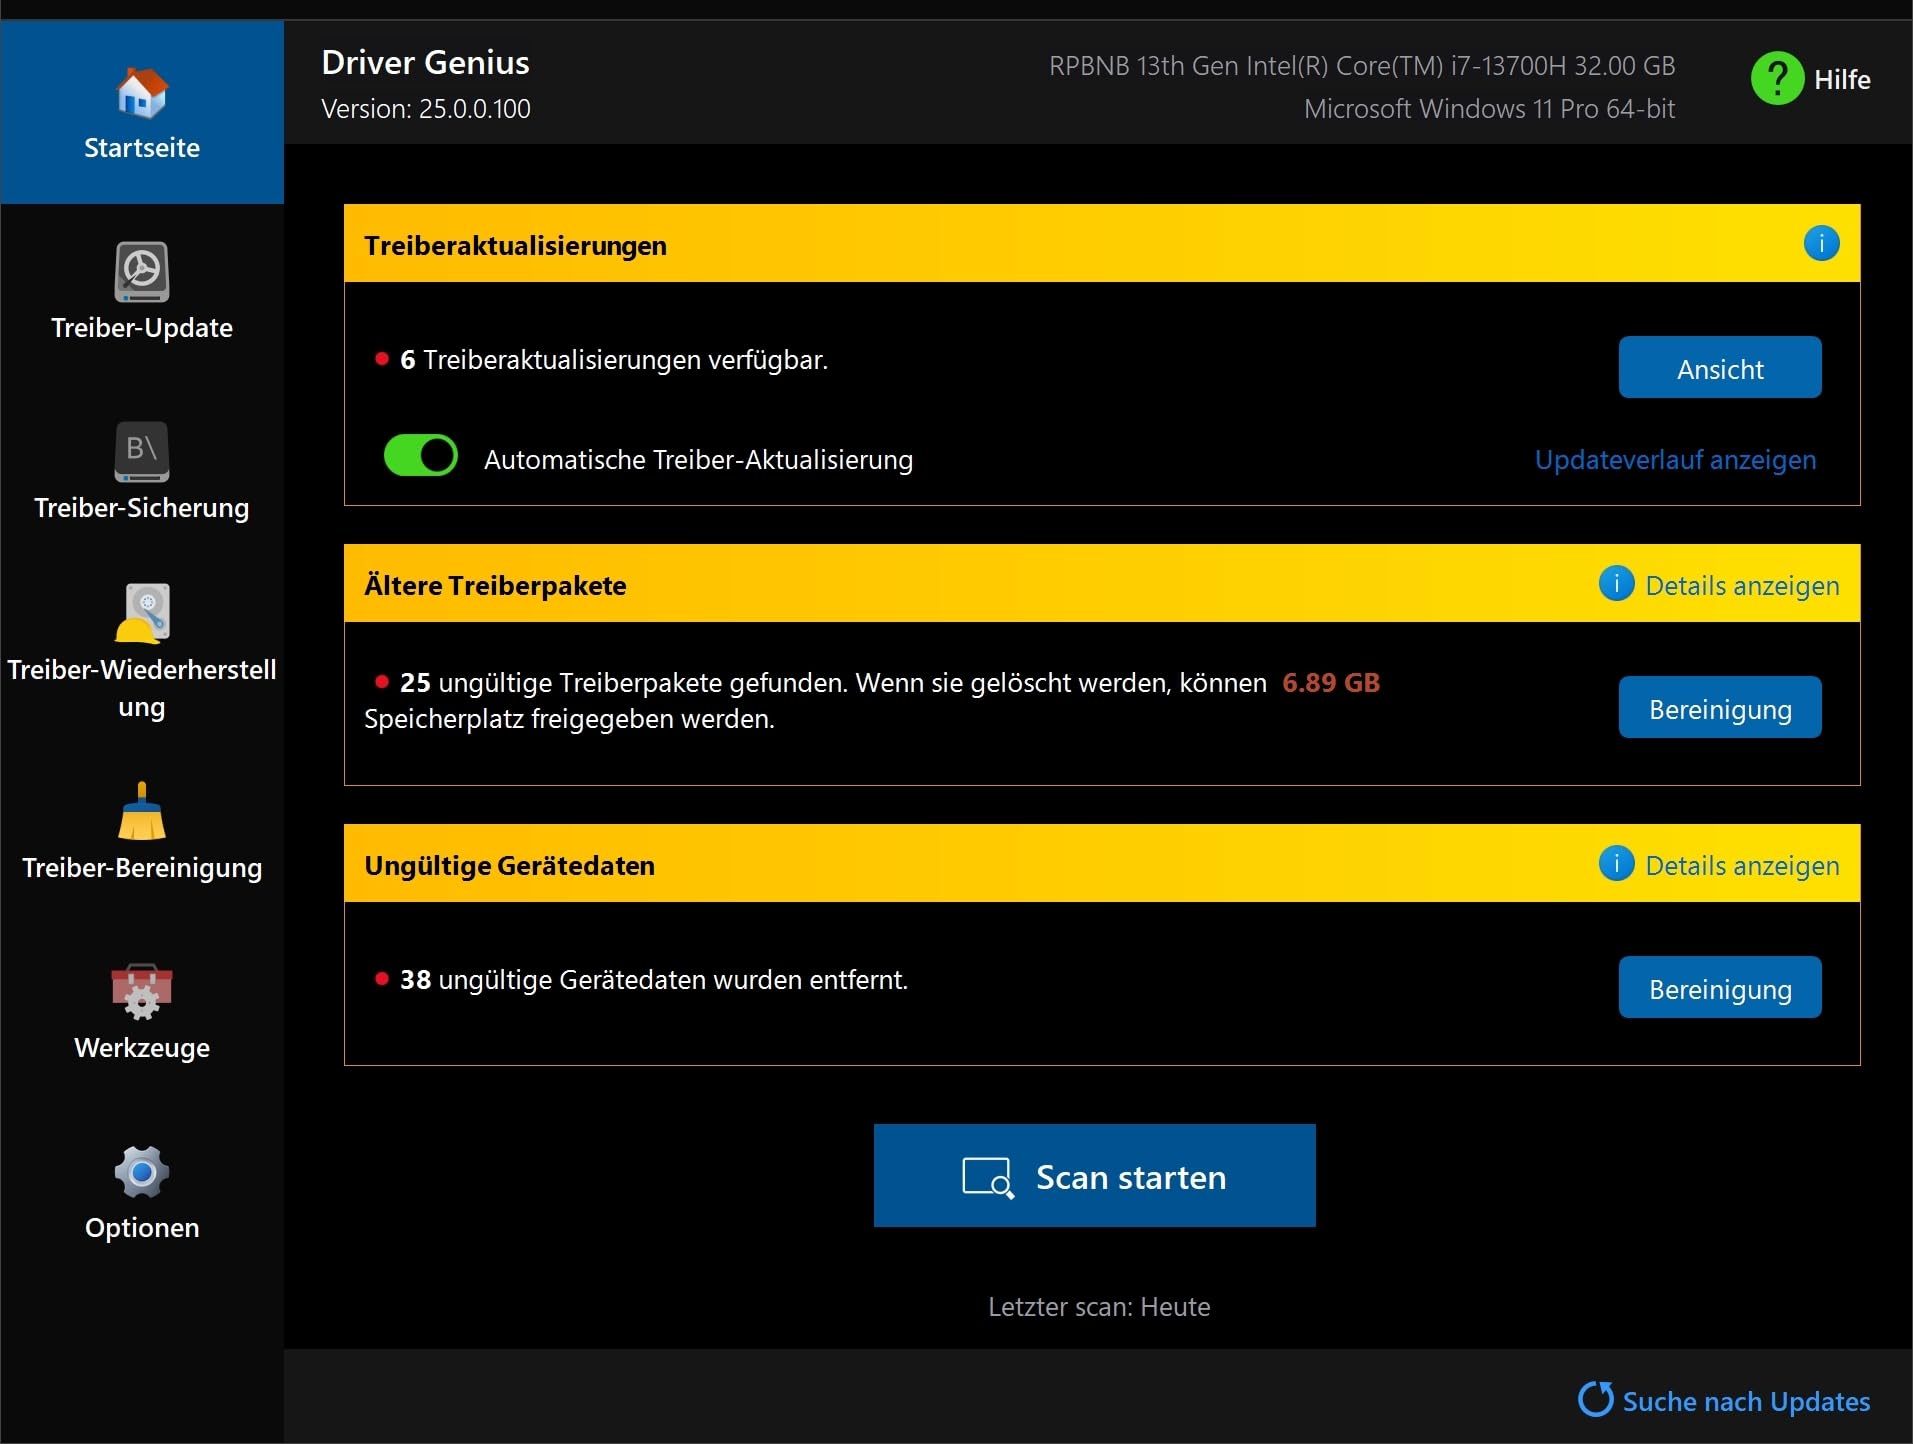1913x1444 pixels.
Task: Click the Ungültige Gerätedaten header title
Action: pyautogui.click(x=509, y=866)
